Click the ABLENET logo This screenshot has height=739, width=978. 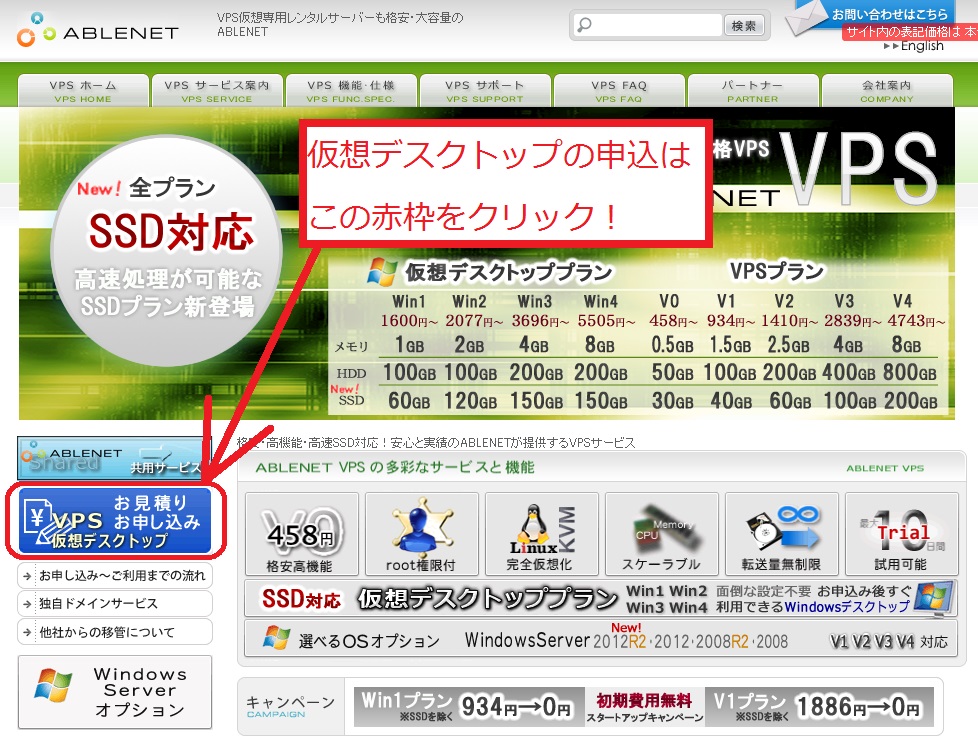point(97,30)
